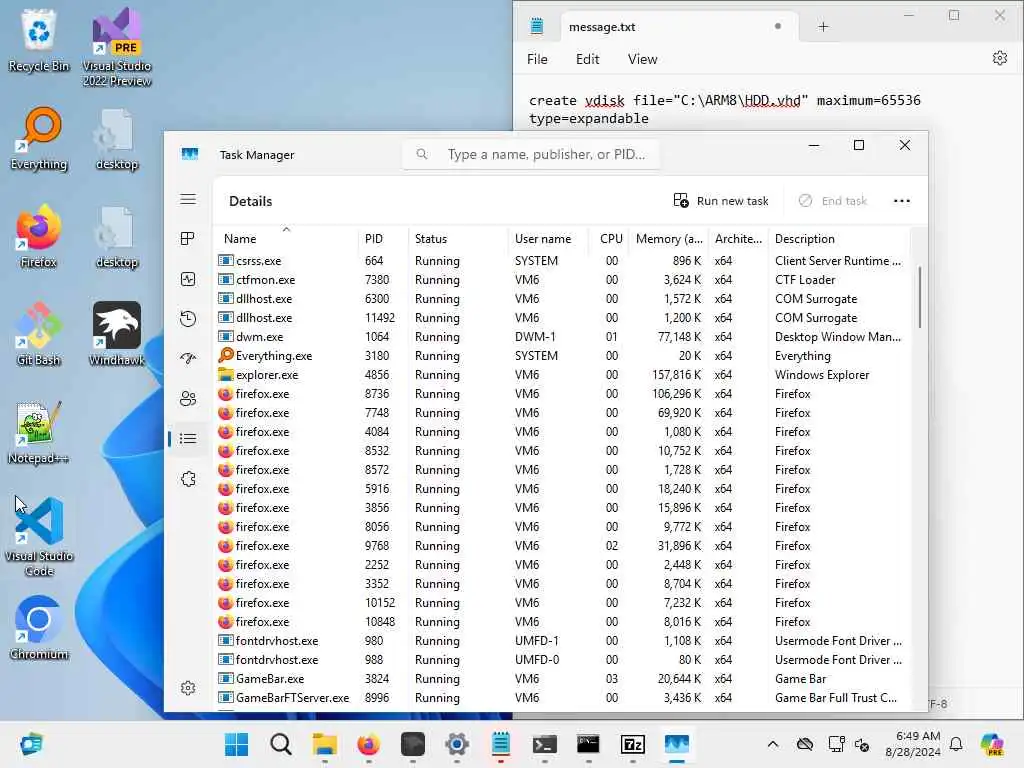Open App history page in sidebar

pos(188,319)
